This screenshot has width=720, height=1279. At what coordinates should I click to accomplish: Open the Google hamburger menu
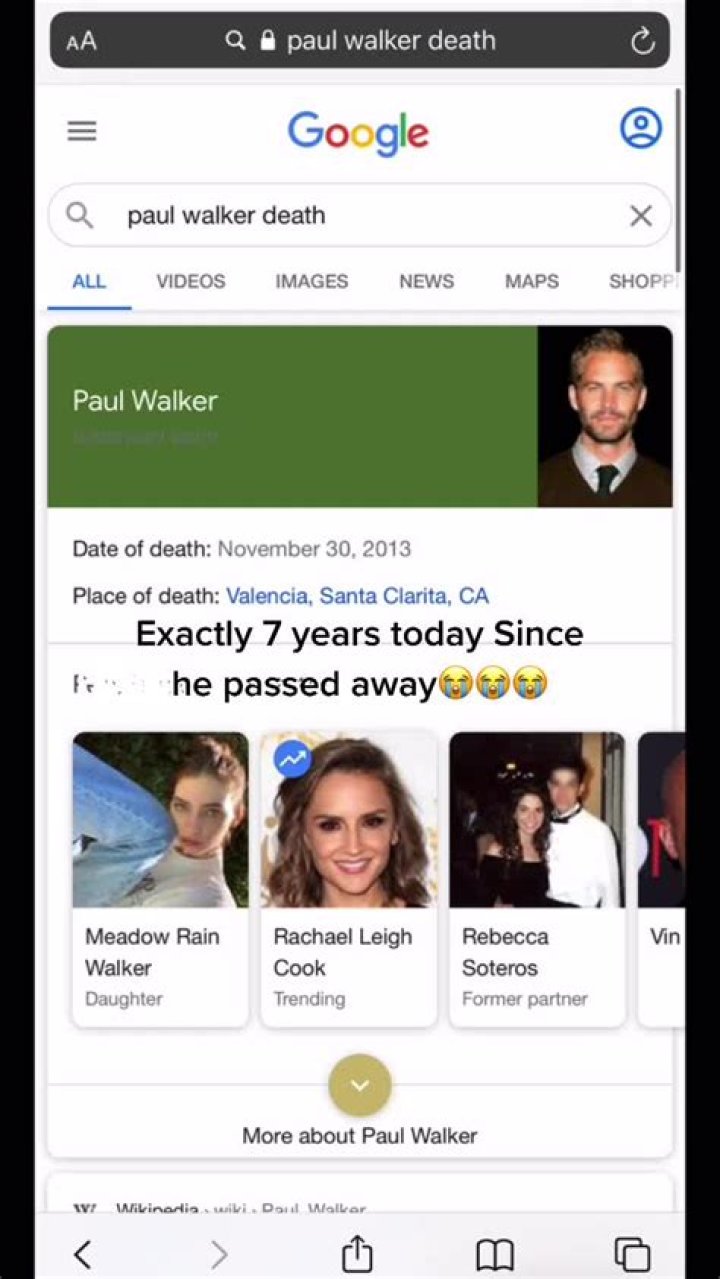(x=82, y=131)
